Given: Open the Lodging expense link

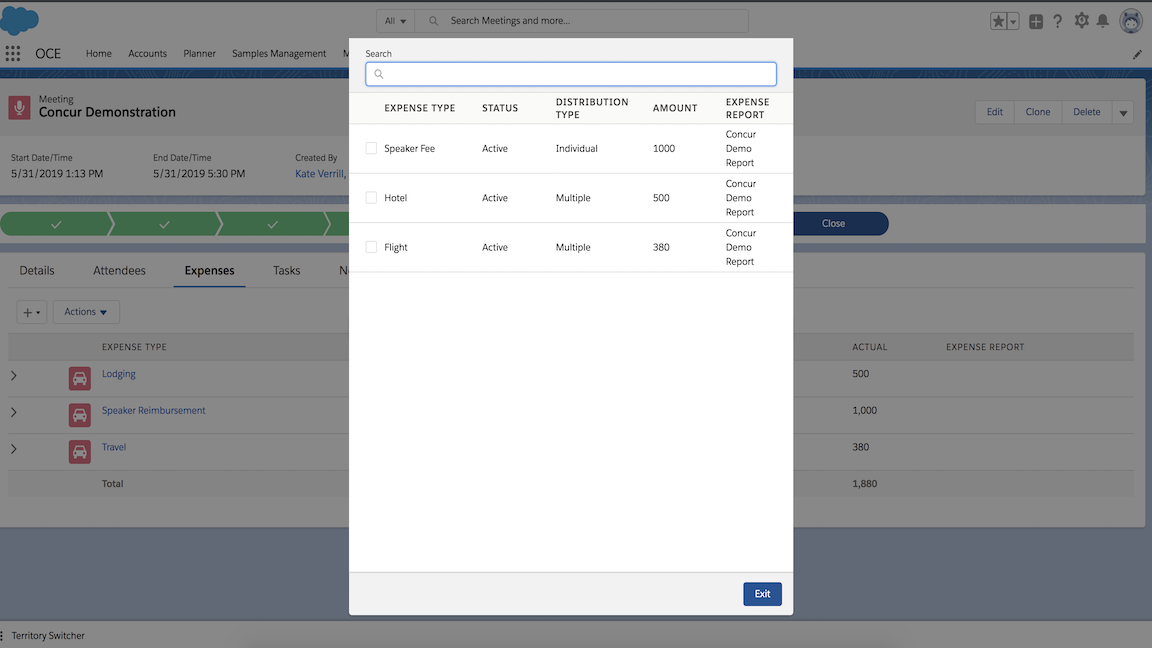Looking at the screenshot, I should coord(118,374).
